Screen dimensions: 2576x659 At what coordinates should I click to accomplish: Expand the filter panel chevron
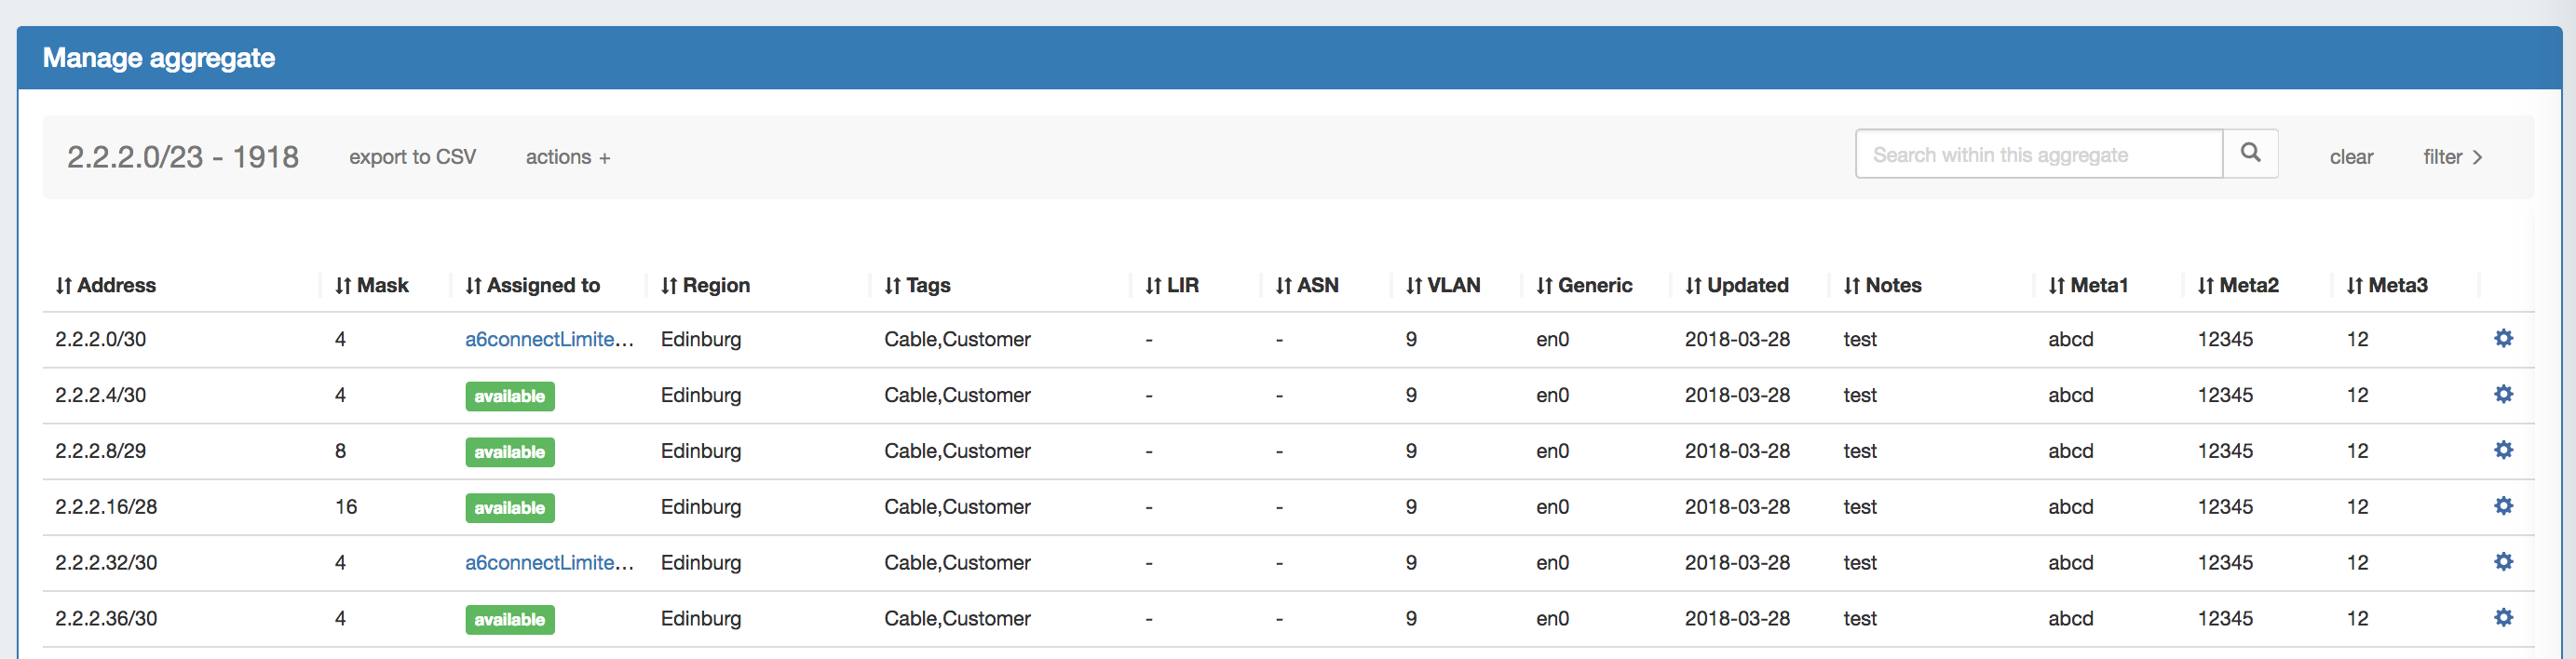[2452, 157]
